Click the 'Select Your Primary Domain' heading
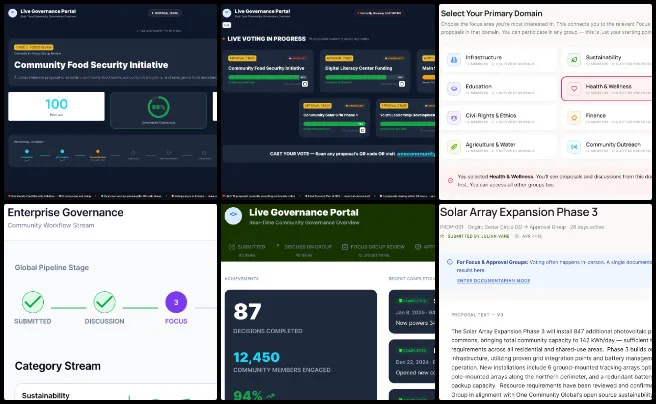The height and width of the screenshot is (404, 656). point(491,13)
